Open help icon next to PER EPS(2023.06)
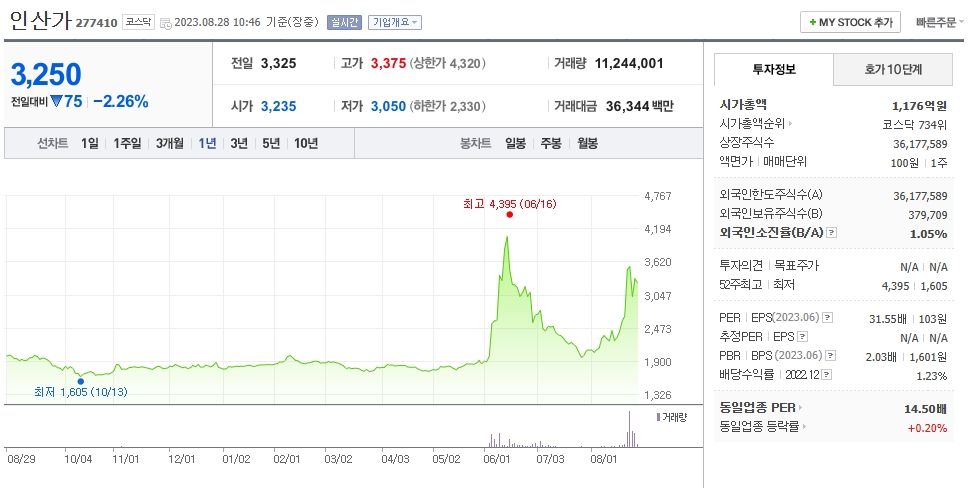Viewport: 975px width, 488px height. coord(827,318)
